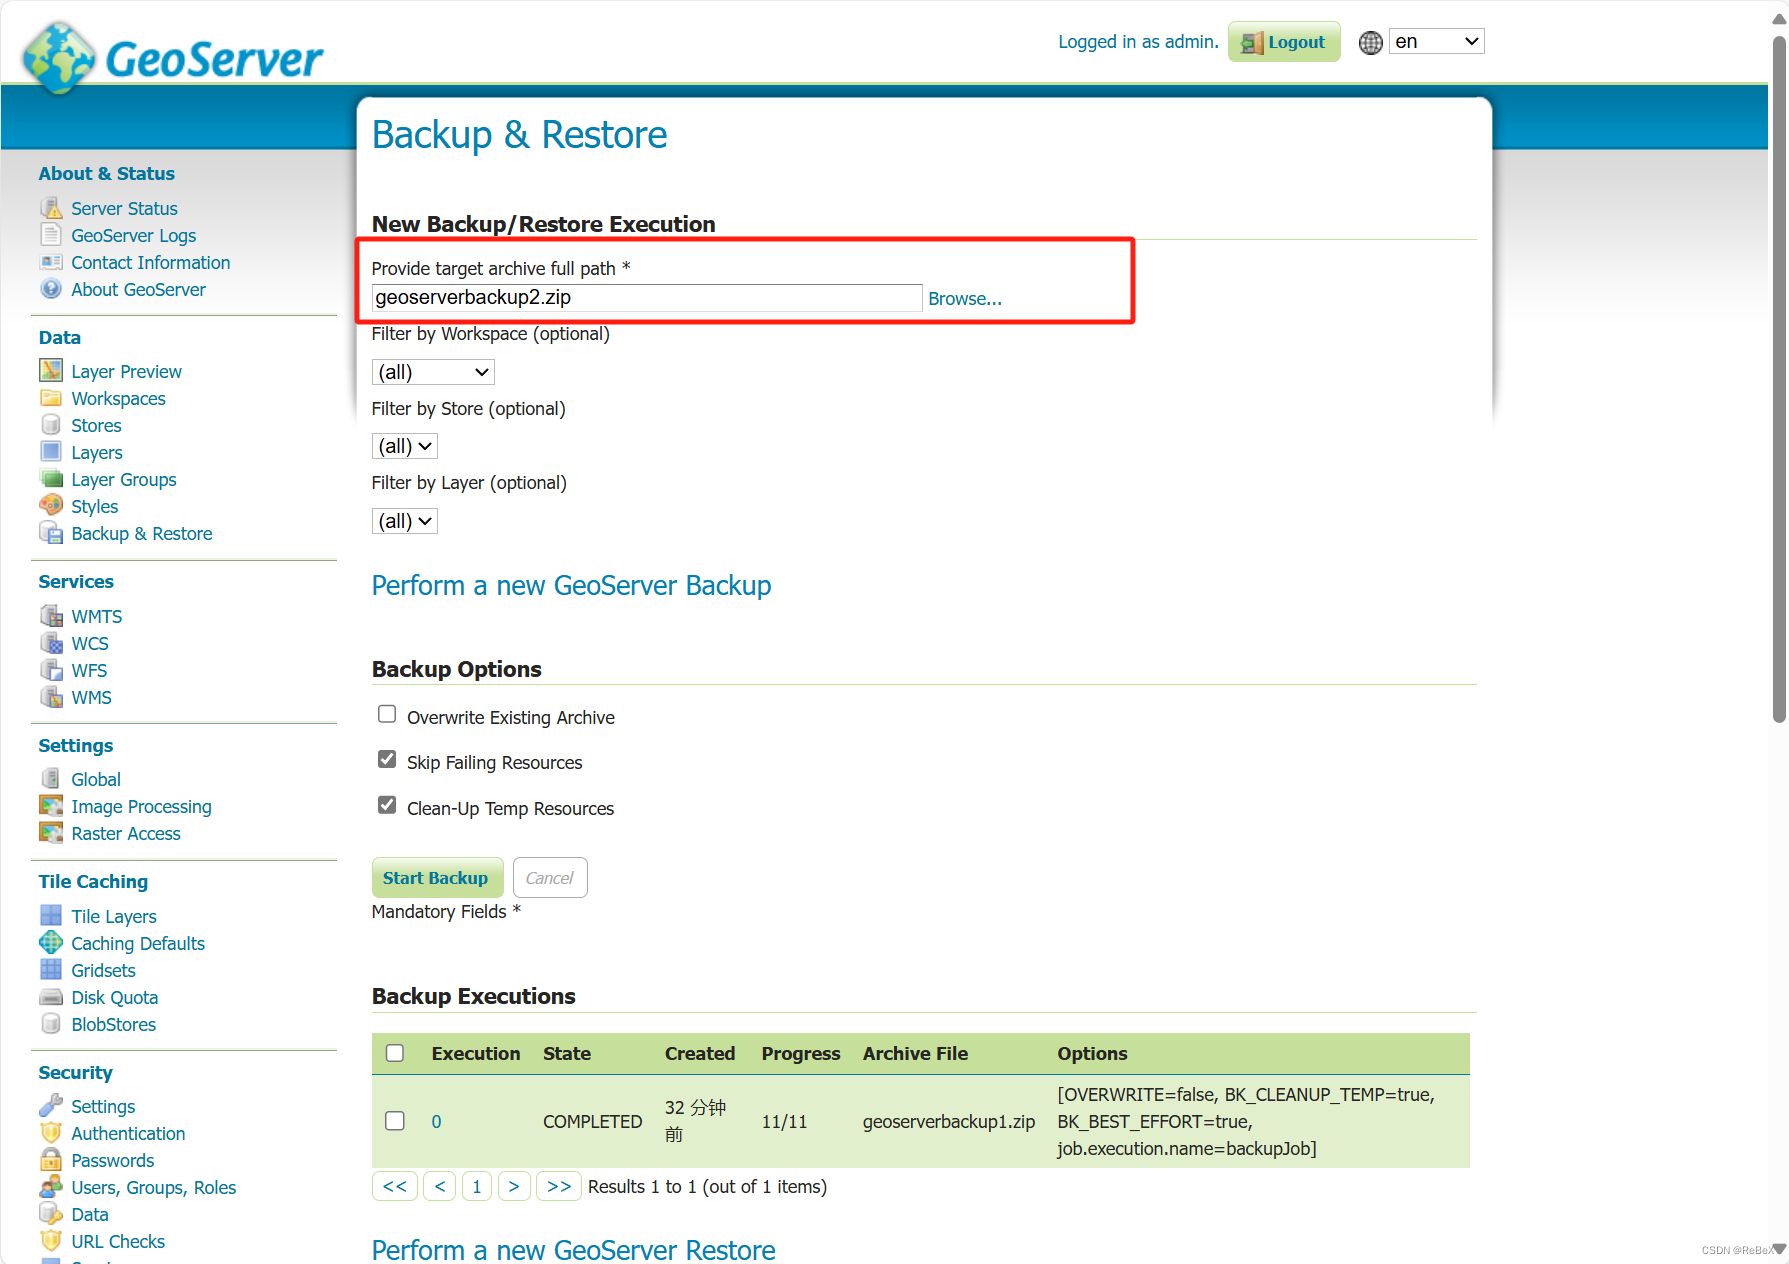1789x1264 pixels.
Task: Open Server Status page
Action: [124, 208]
